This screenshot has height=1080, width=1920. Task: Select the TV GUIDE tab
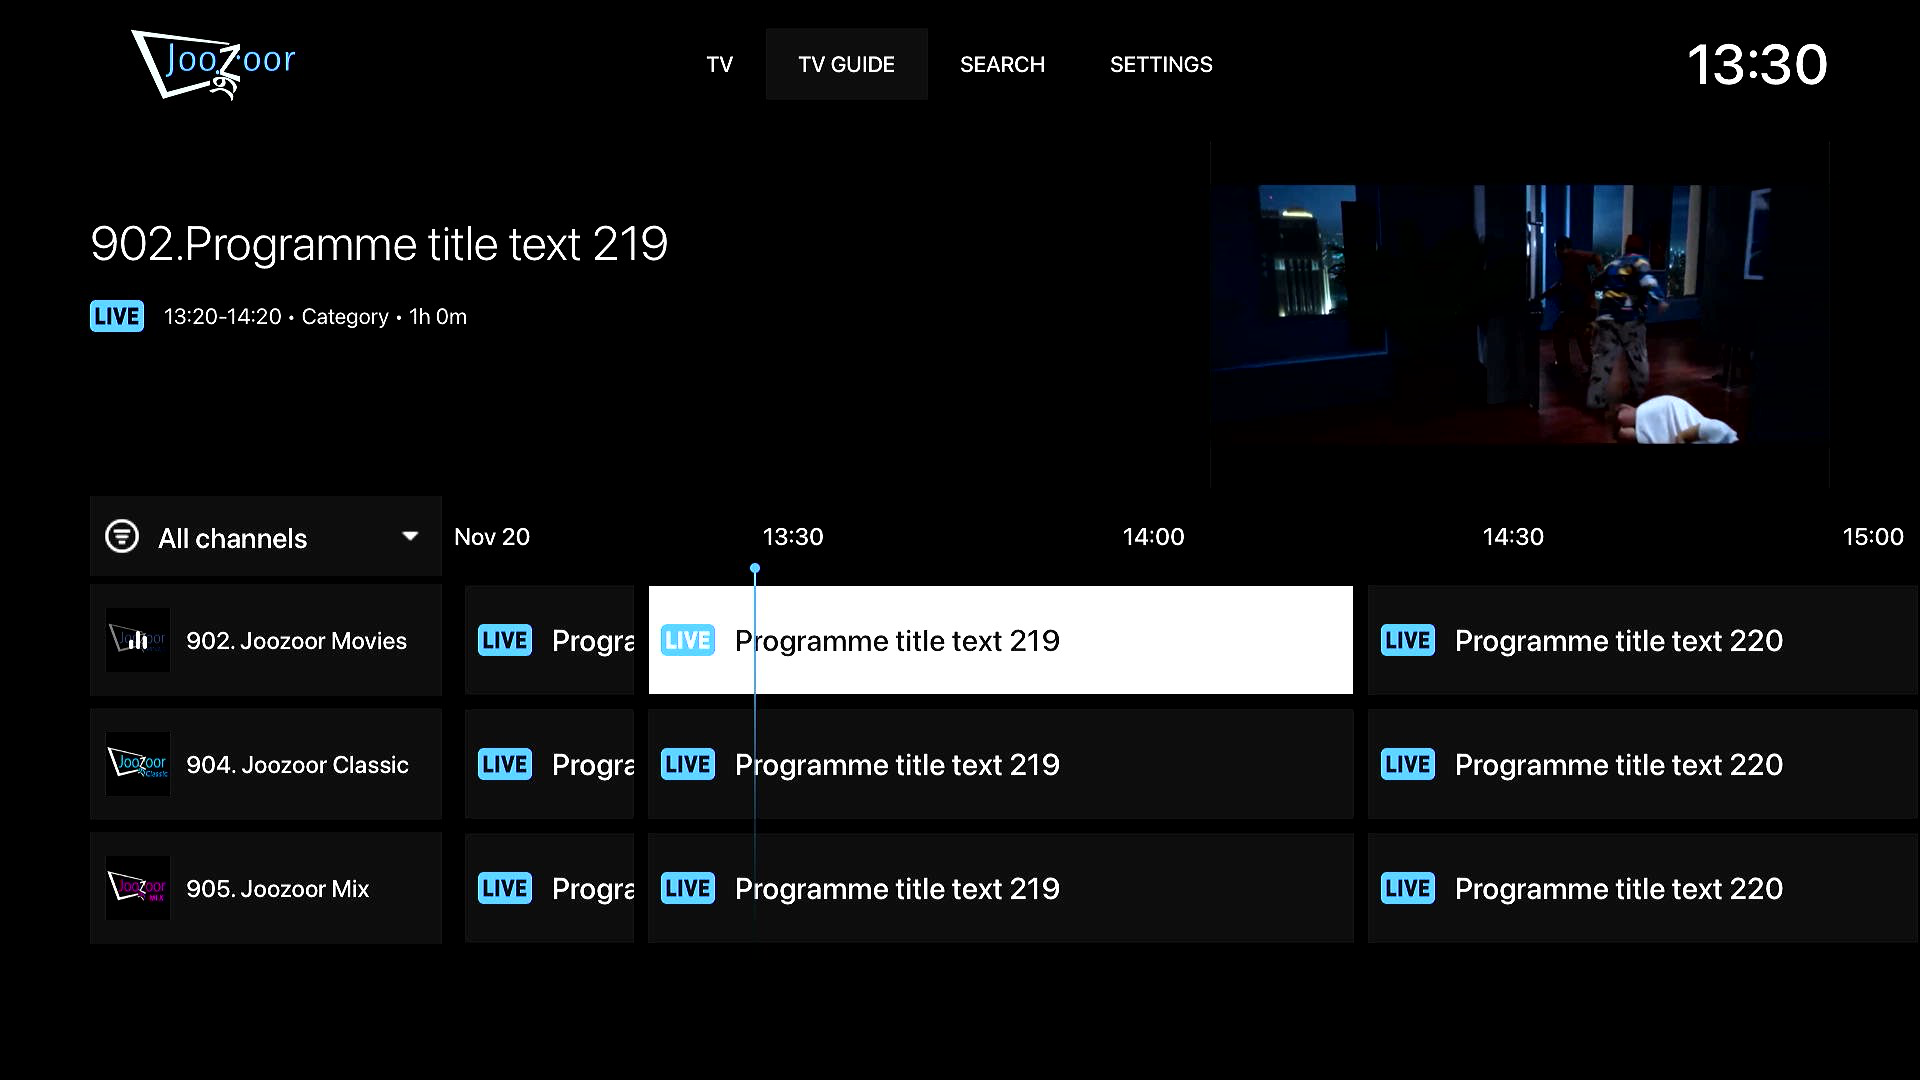coord(846,64)
